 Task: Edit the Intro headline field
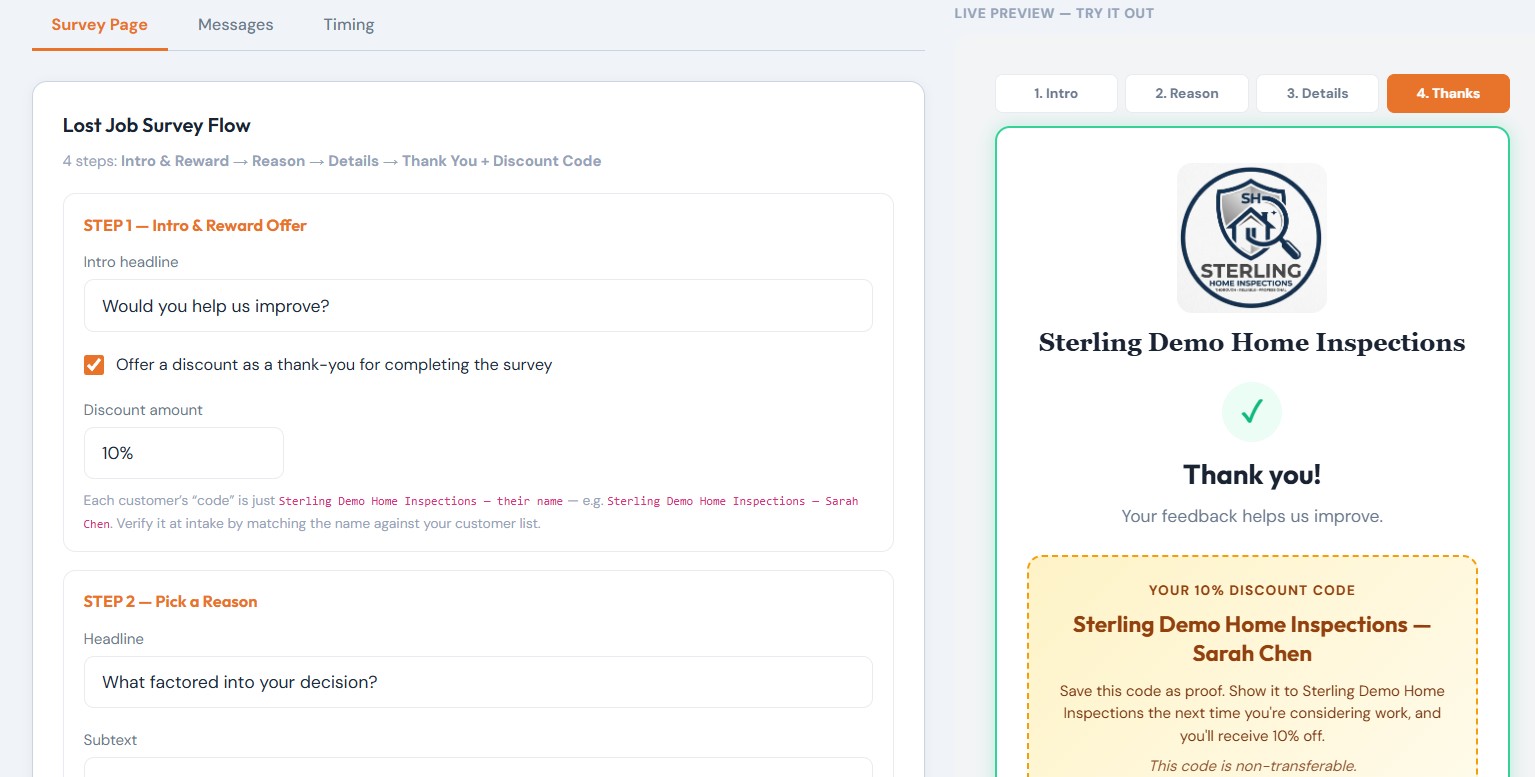tap(478, 305)
